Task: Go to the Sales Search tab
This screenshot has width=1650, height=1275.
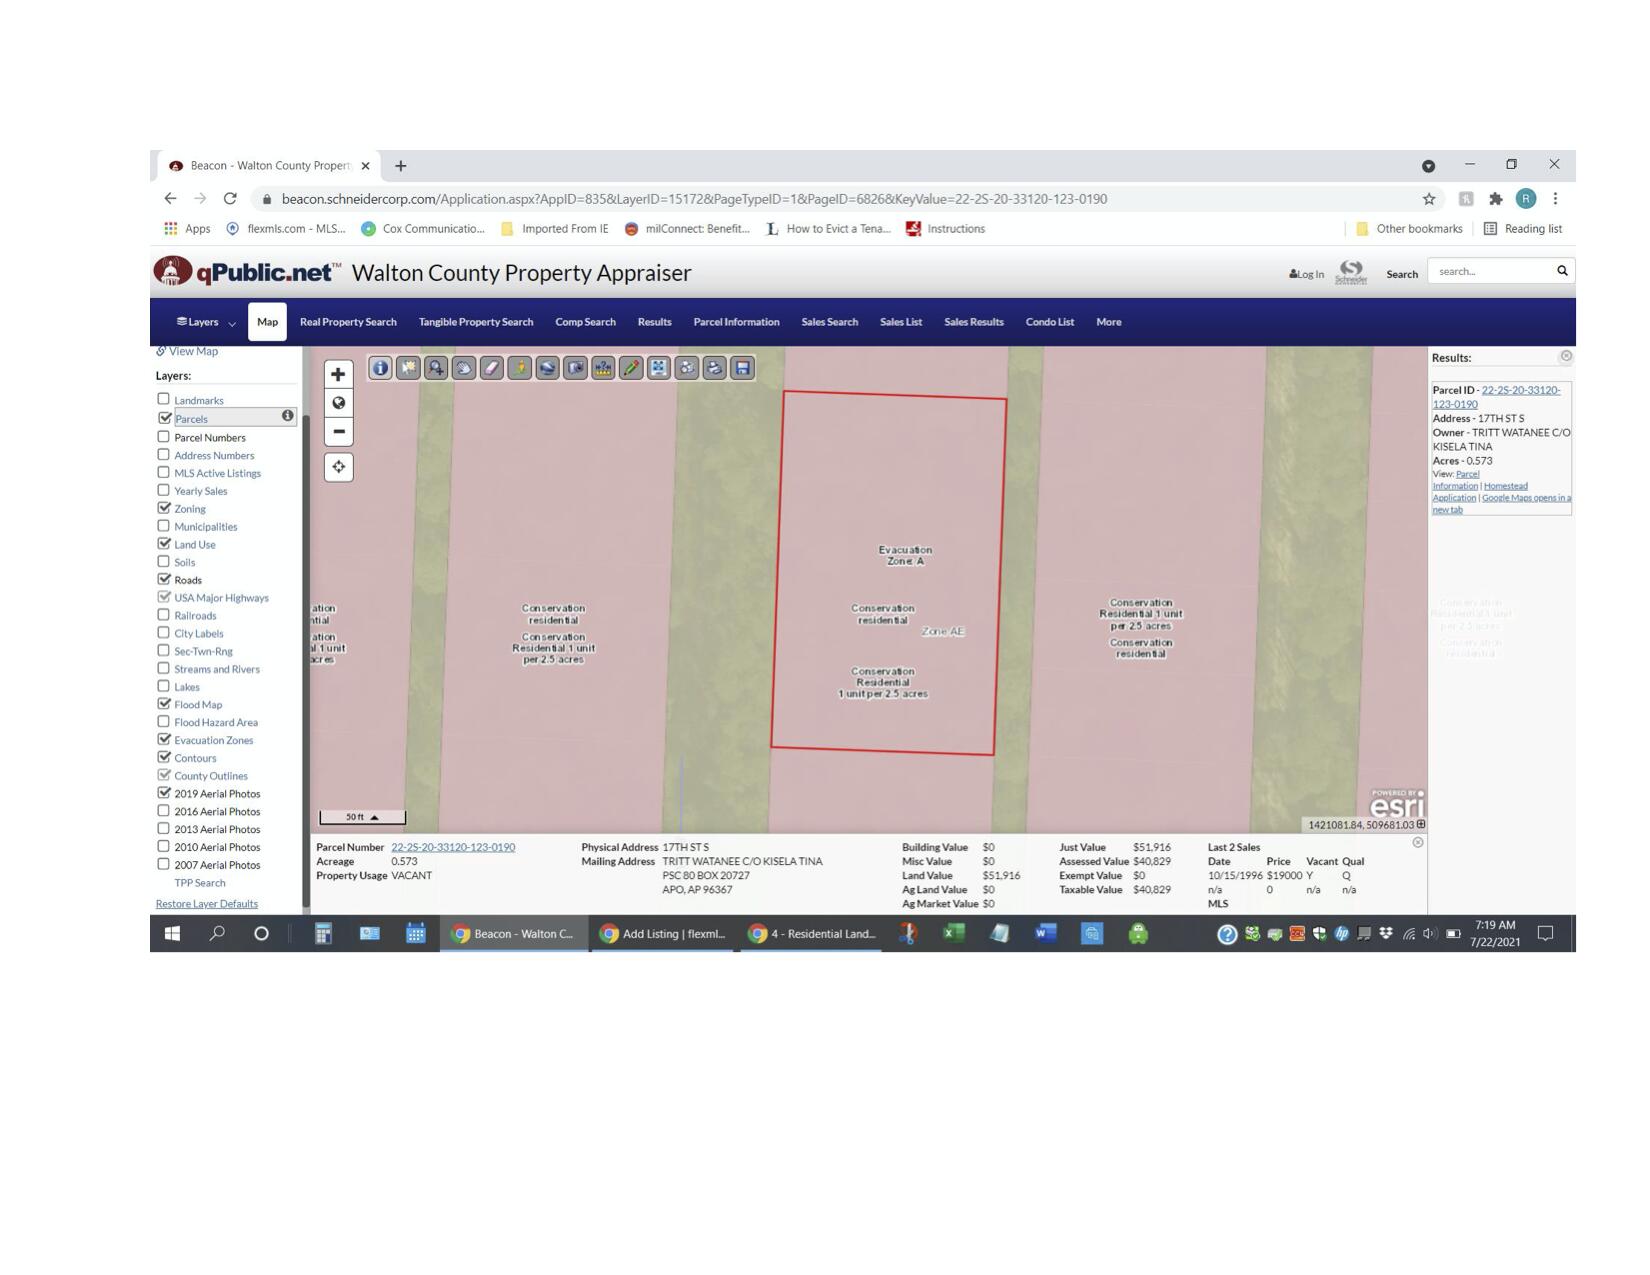Action: click(x=829, y=322)
